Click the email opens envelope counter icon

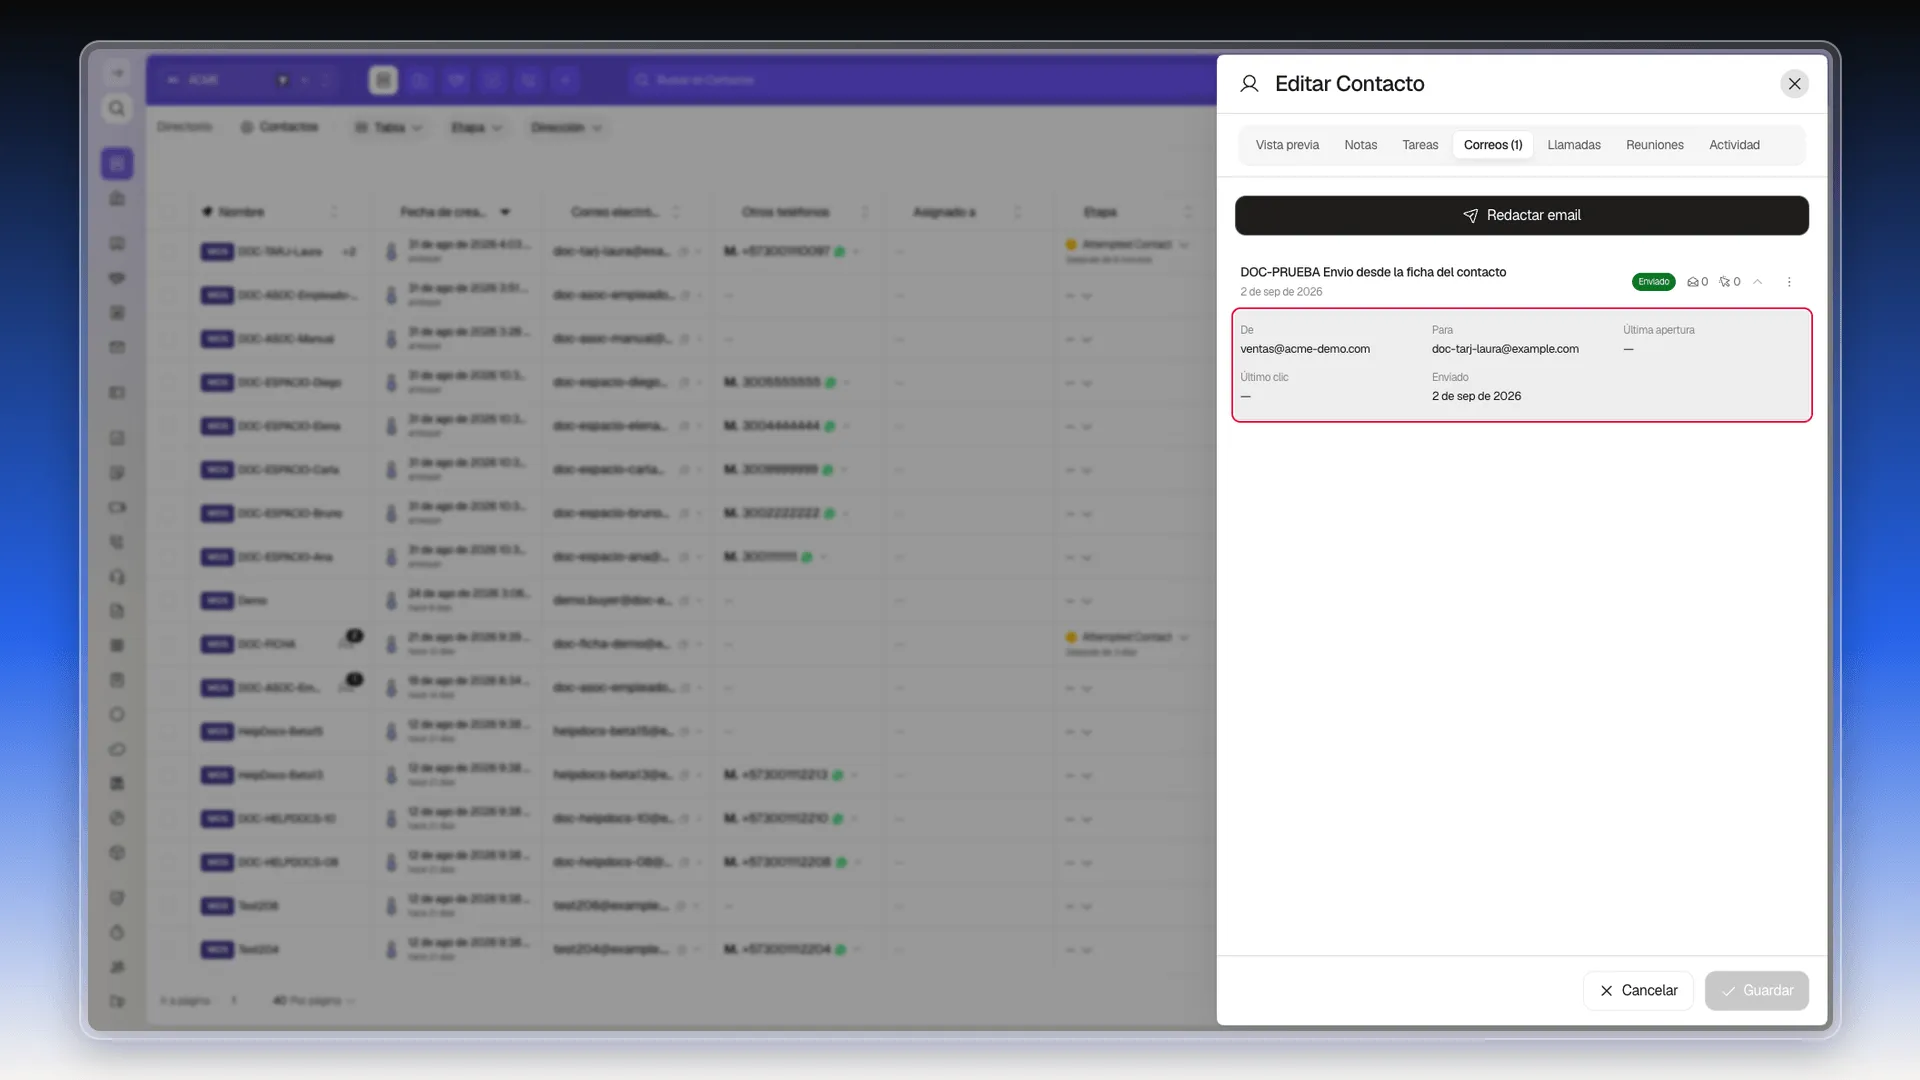click(1692, 282)
